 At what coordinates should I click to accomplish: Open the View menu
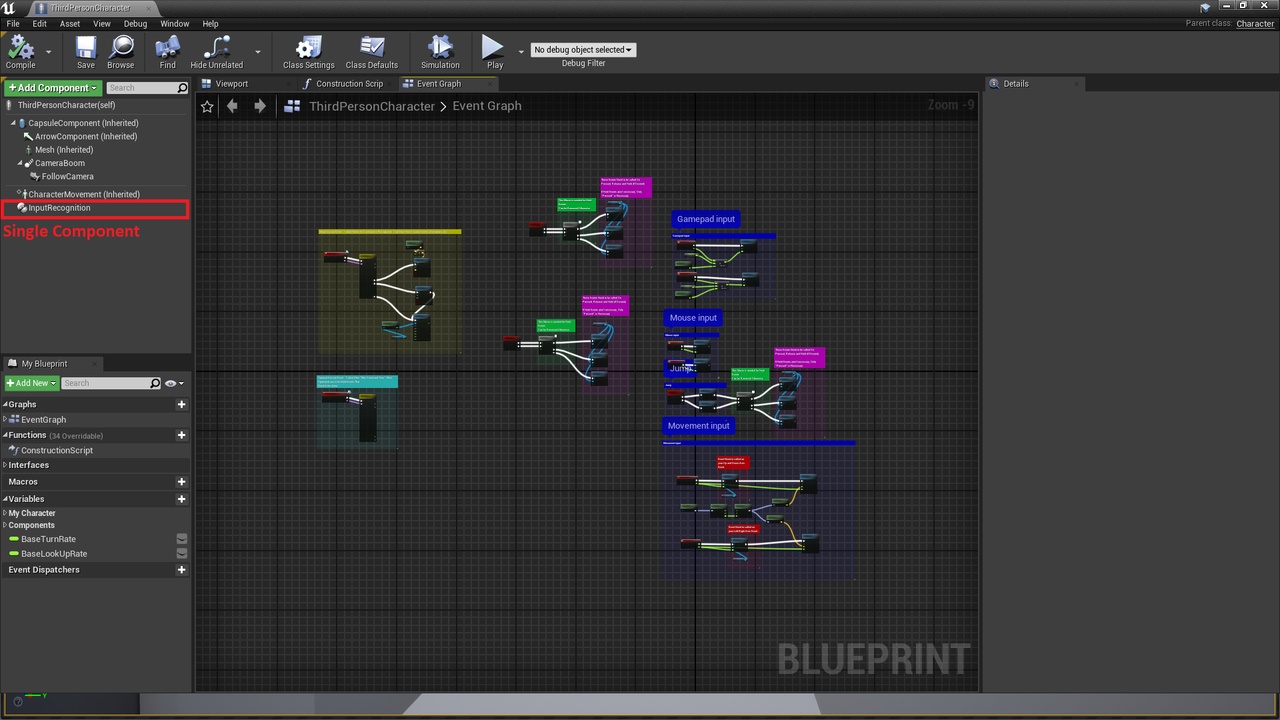pyautogui.click(x=102, y=23)
